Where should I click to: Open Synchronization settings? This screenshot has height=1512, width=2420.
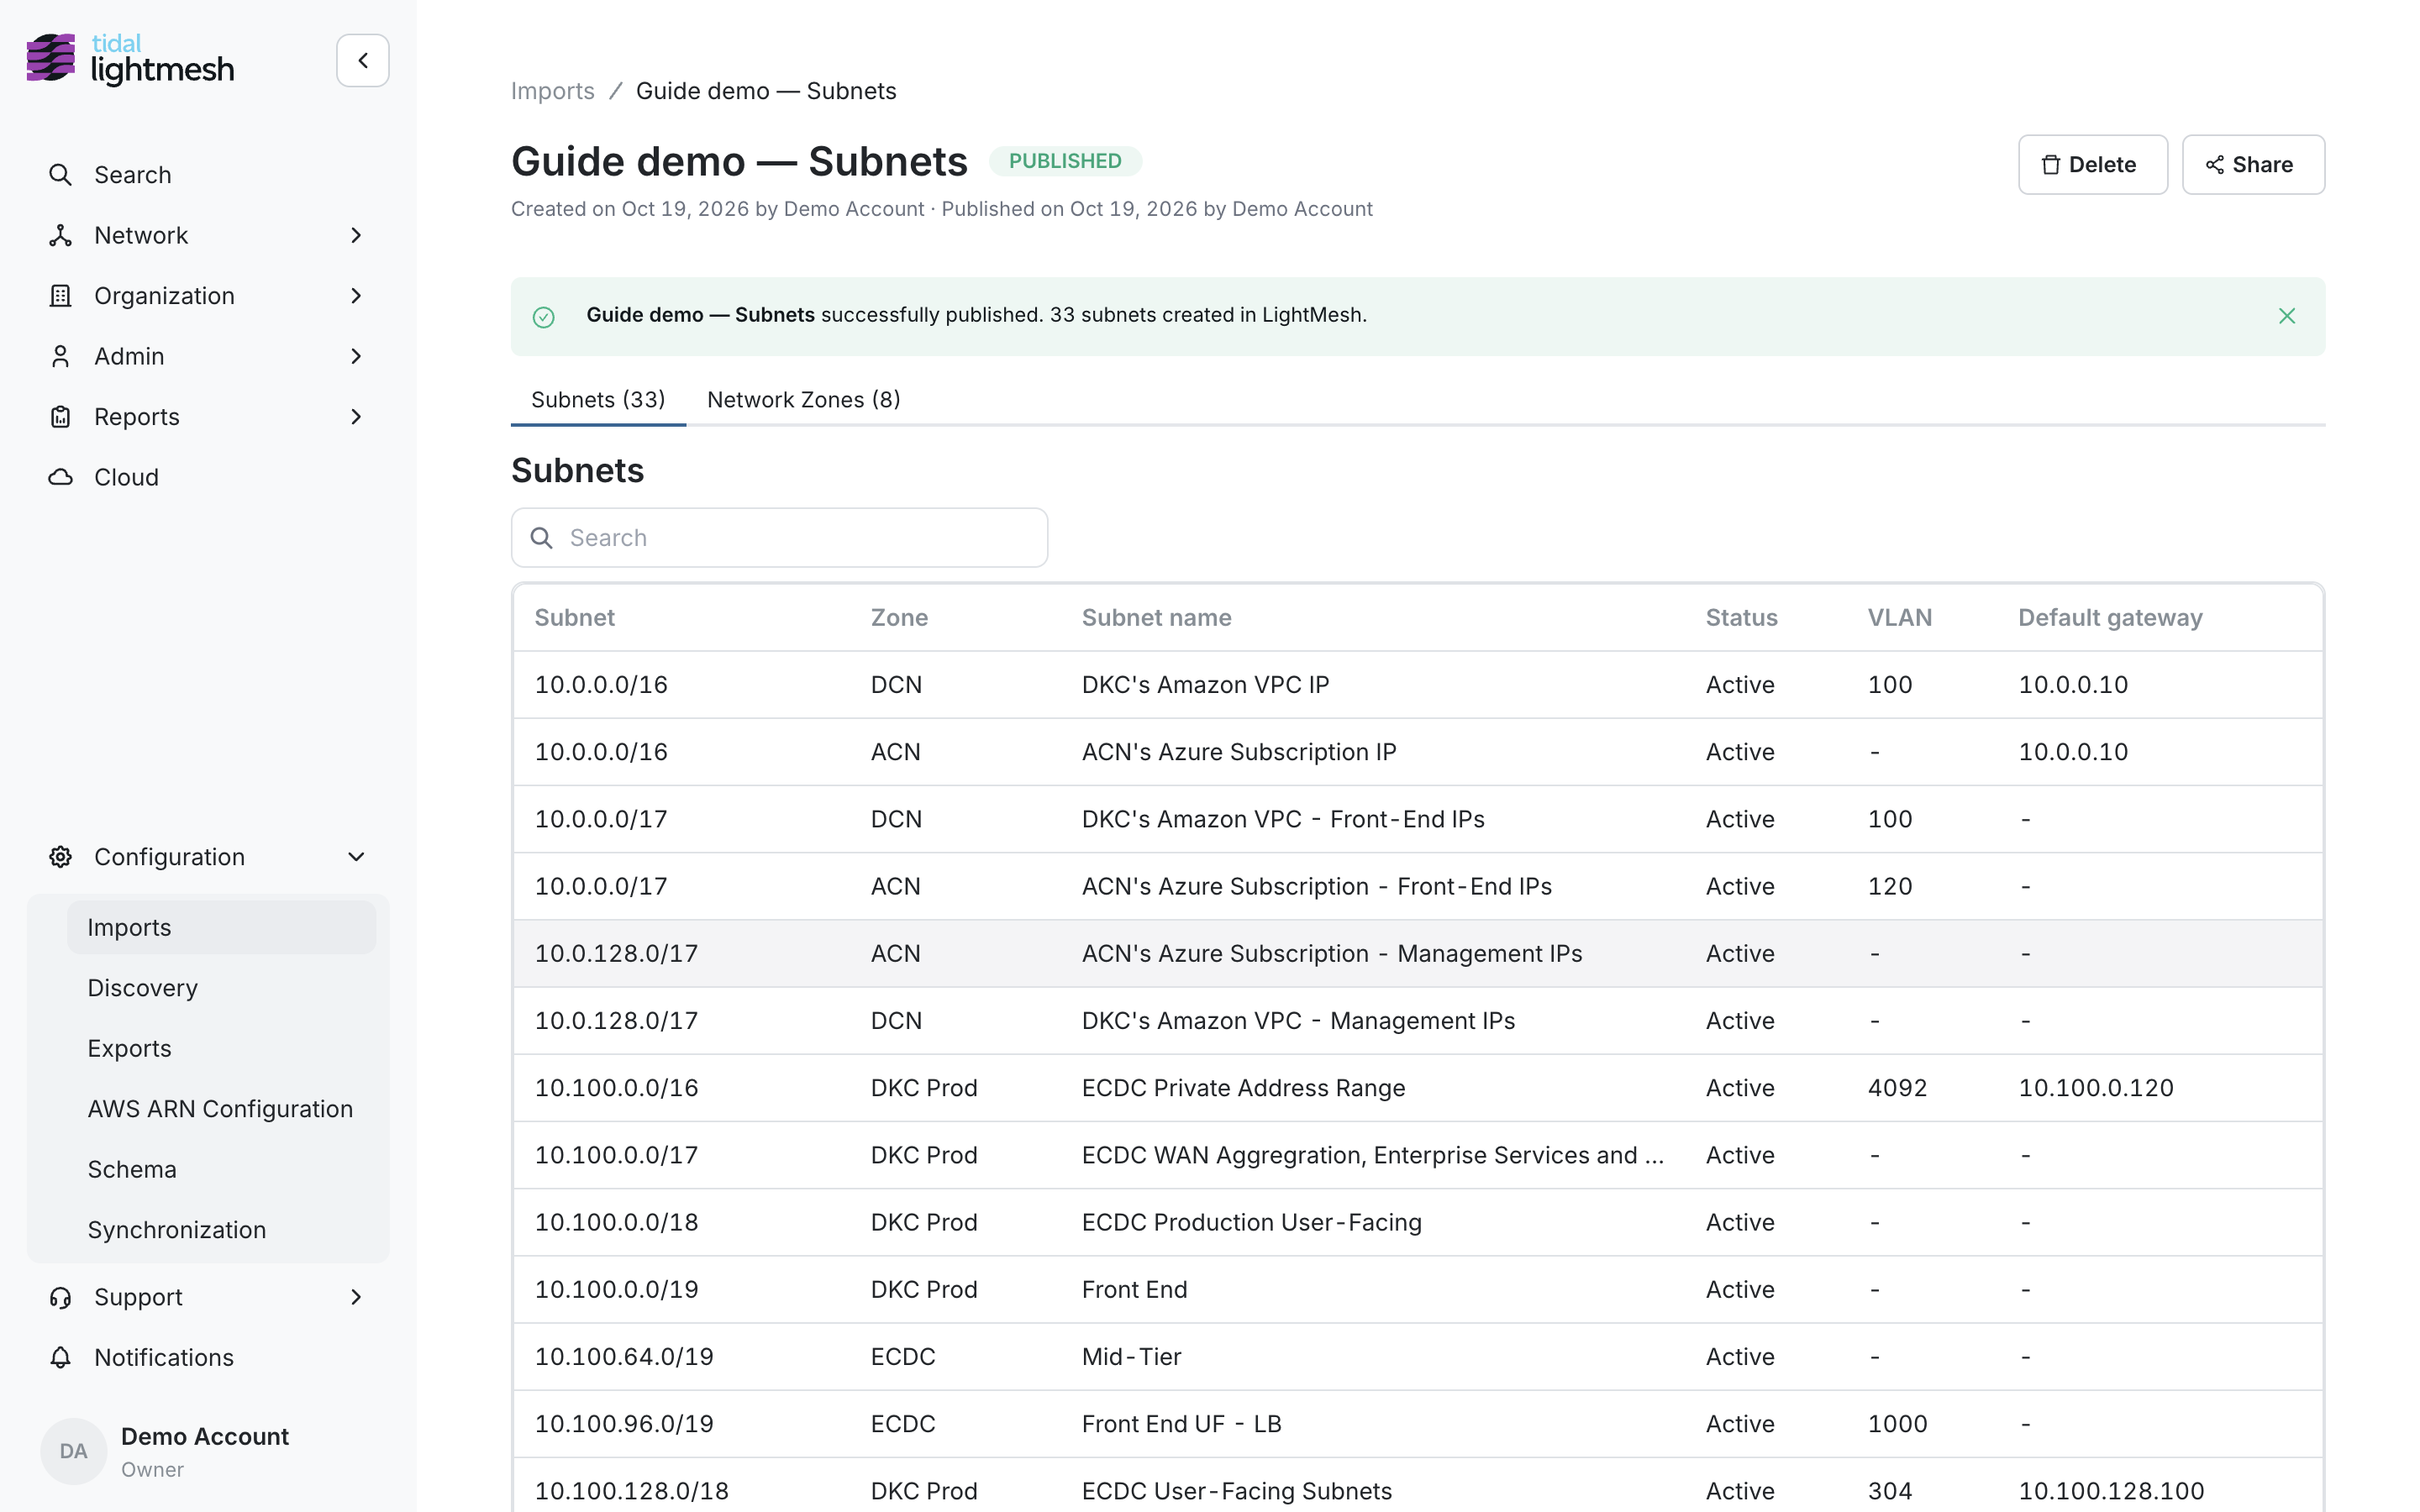point(221,1230)
